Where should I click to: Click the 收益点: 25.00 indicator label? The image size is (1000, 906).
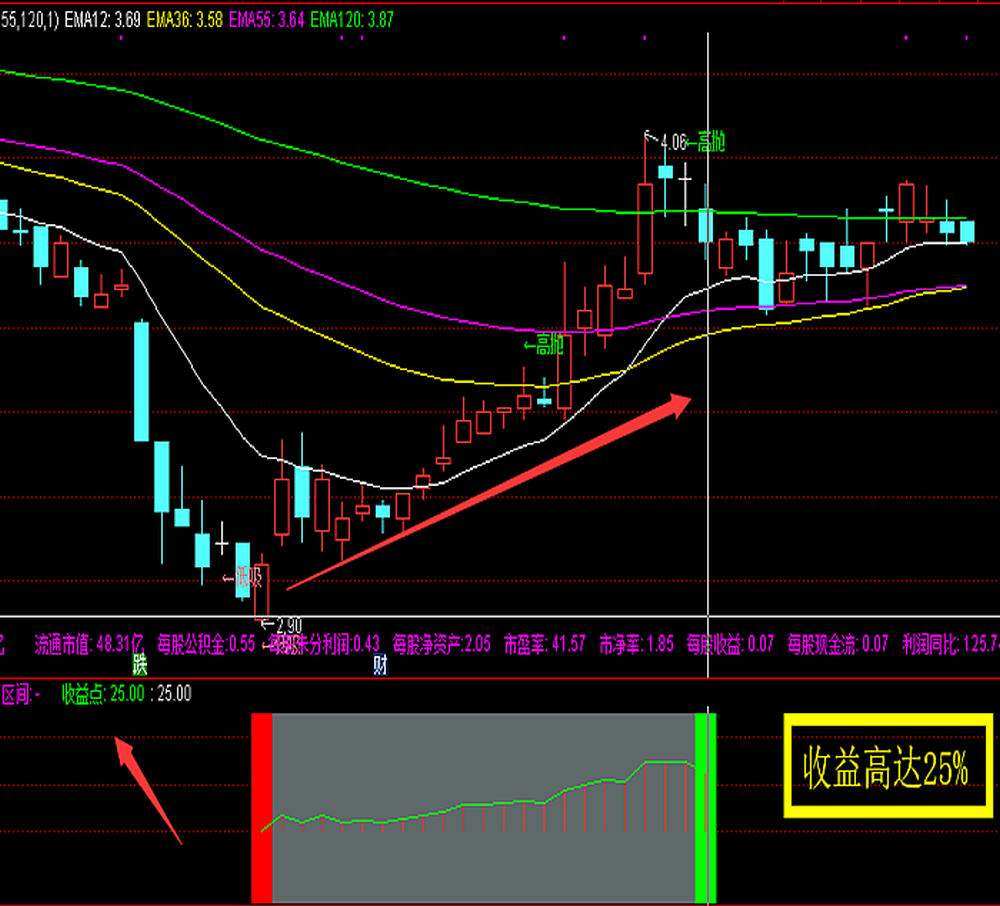click(x=103, y=693)
